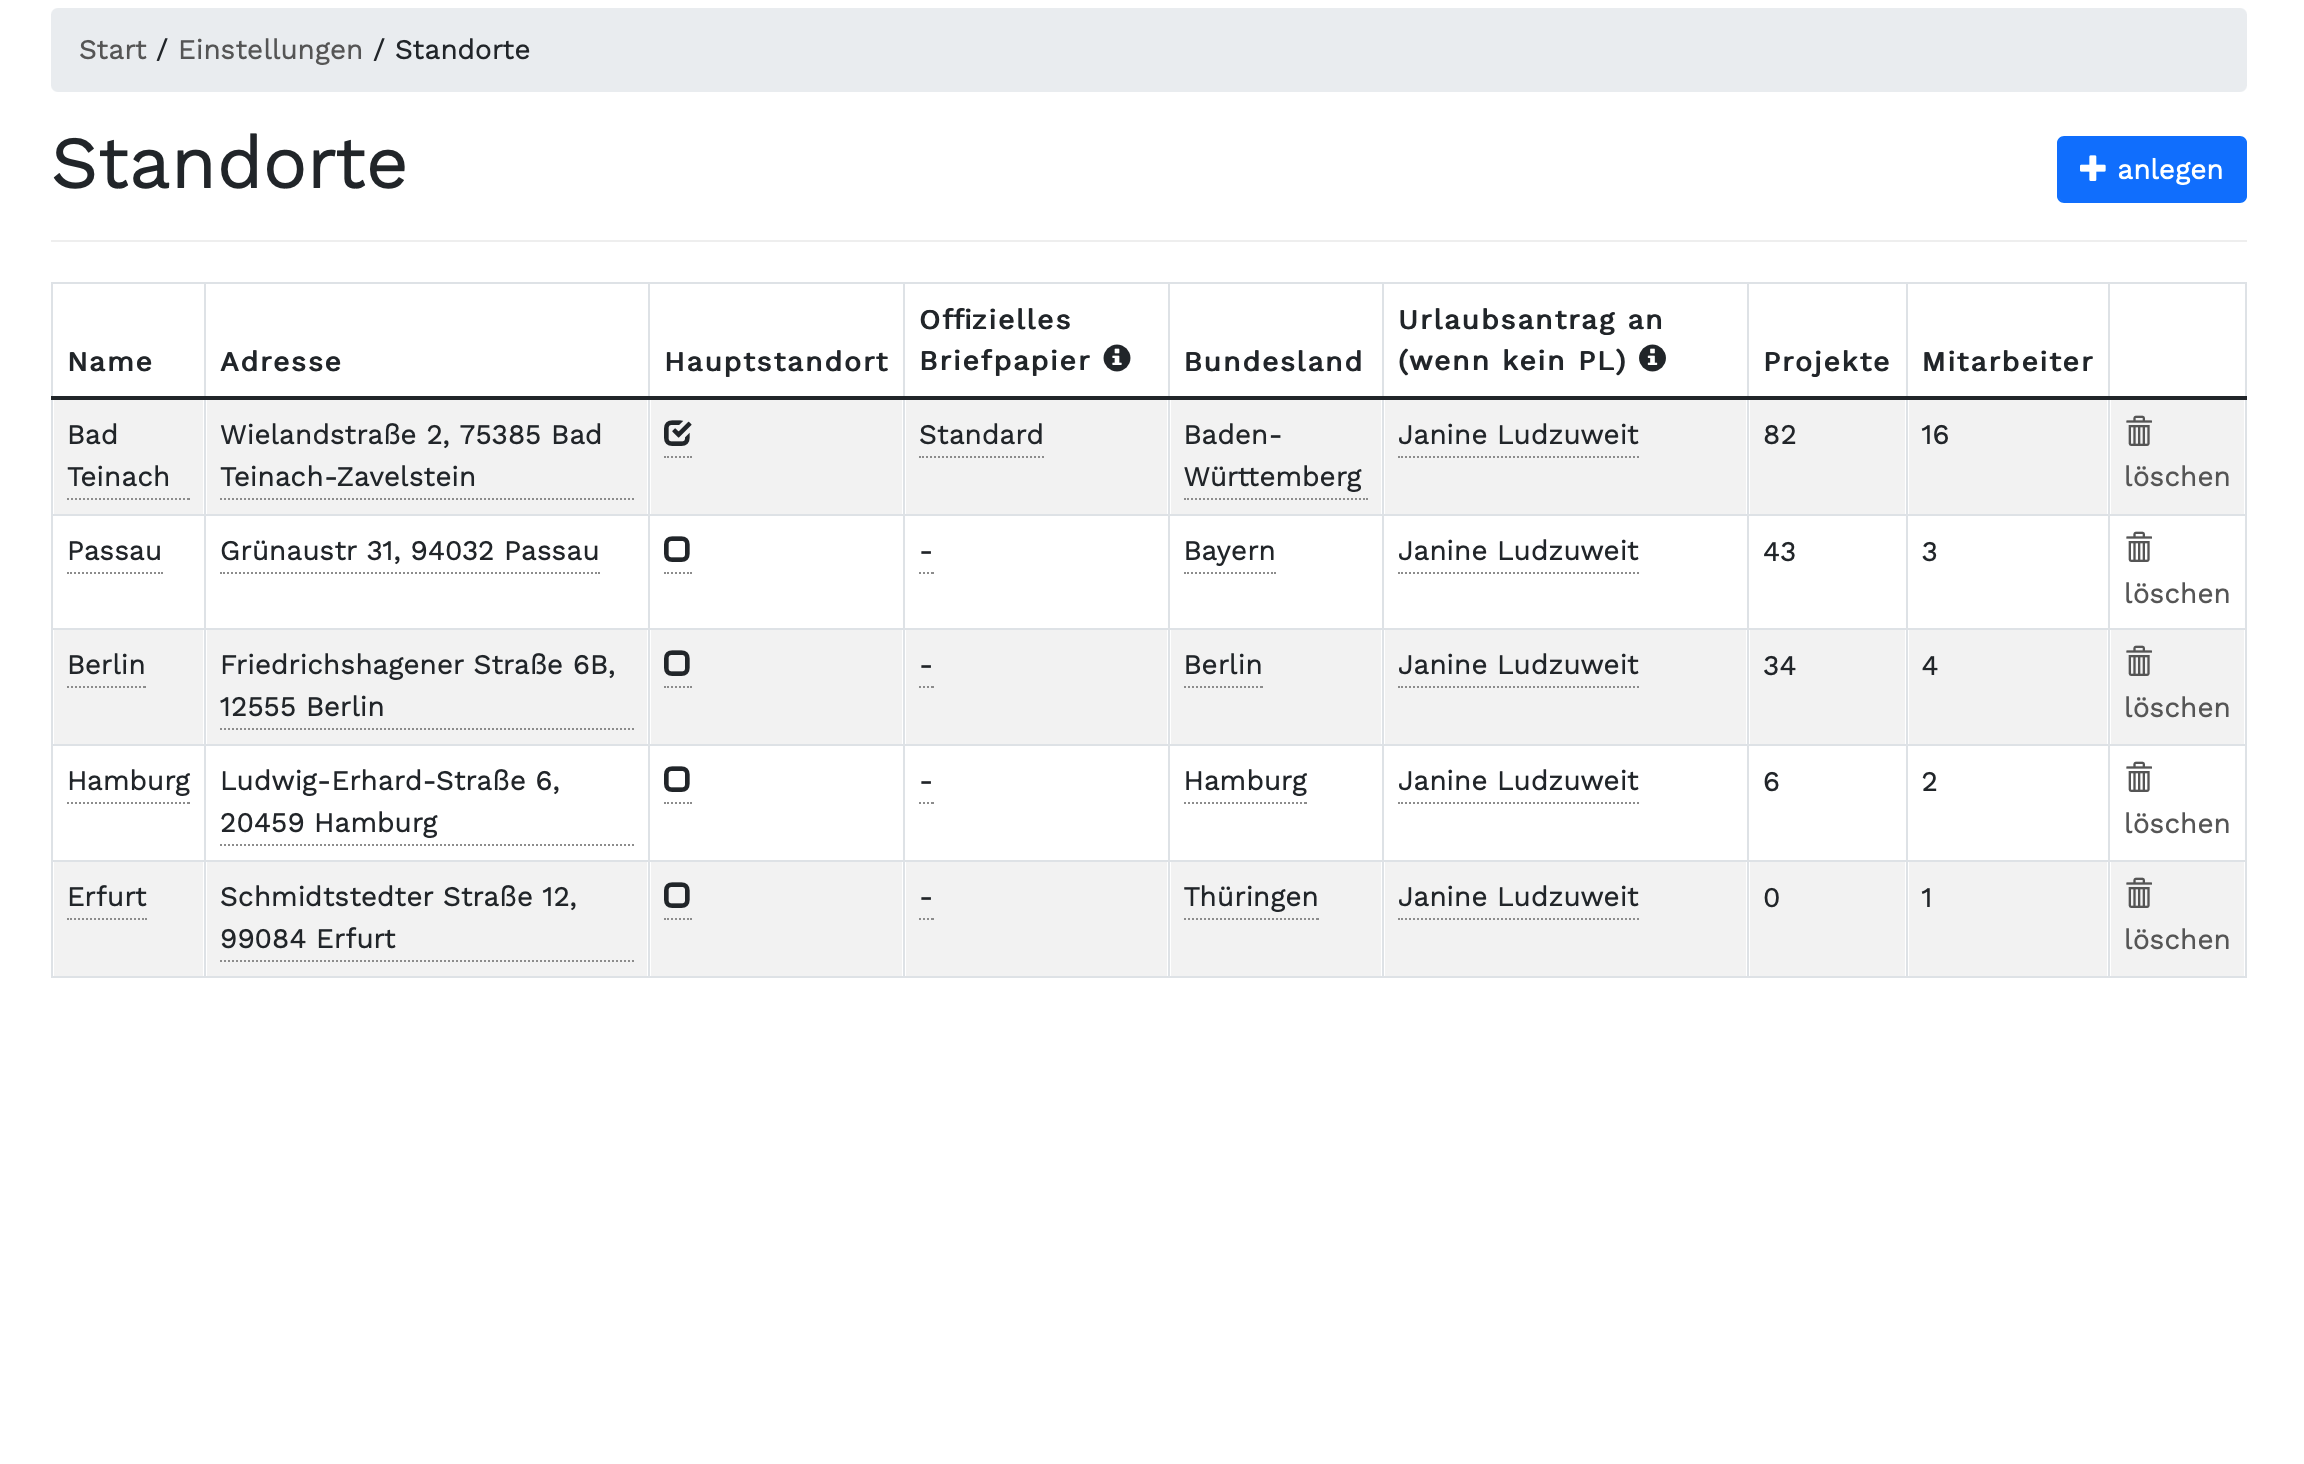
Task: Click löschen text for Bad Teinach
Action: 2177,476
